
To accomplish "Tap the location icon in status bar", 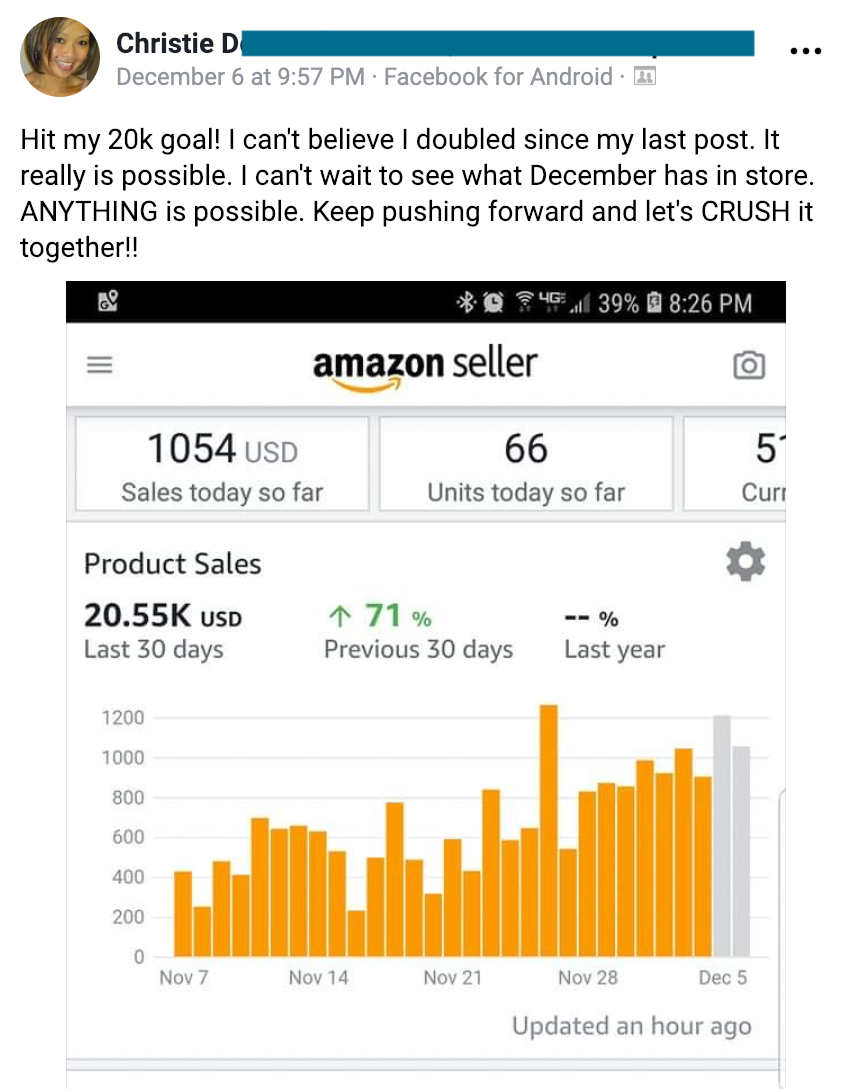I will (x=107, y=302).
